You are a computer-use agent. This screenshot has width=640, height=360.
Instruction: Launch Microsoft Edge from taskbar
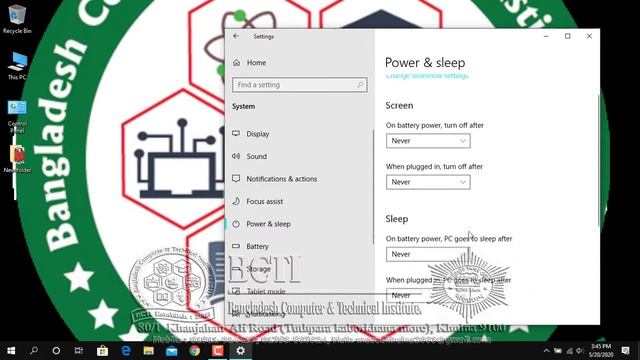point(126,351)
